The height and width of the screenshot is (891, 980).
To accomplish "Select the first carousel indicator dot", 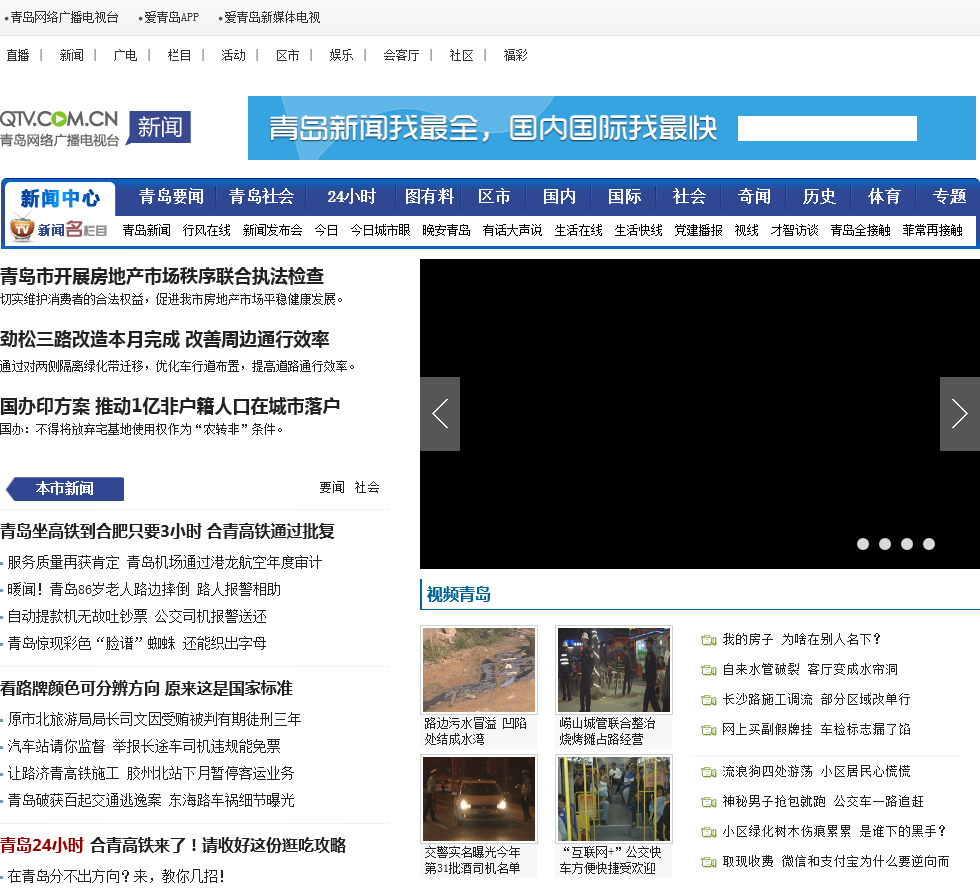I will (863, 544).
